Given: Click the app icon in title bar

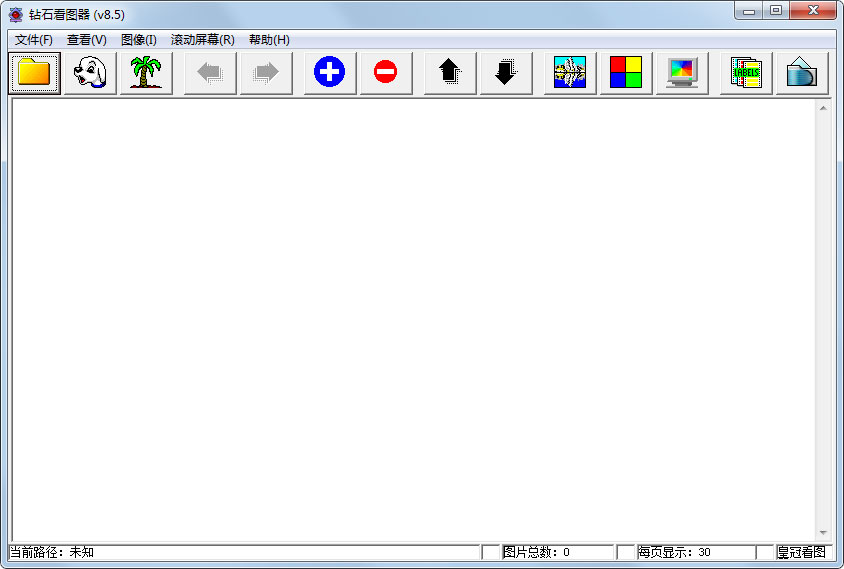Looking at the screenshot, I should point(16,15).
